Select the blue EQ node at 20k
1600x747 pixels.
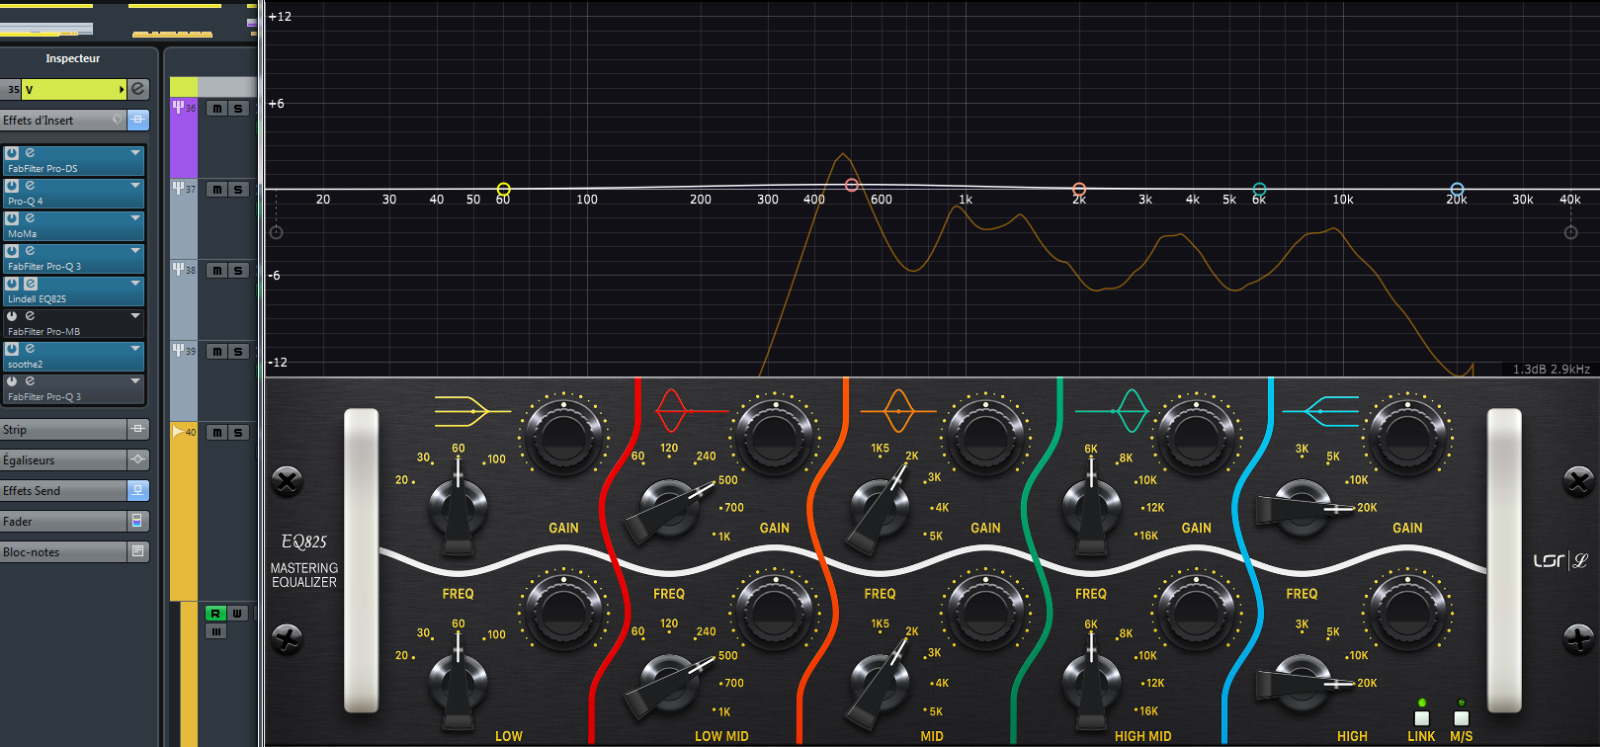(x=1457, y=189)
